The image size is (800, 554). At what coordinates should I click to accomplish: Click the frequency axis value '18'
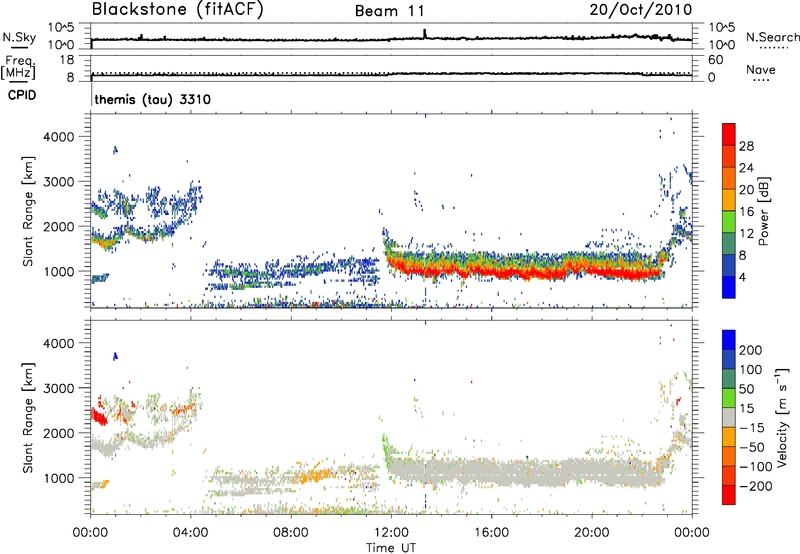coord(67,60)
